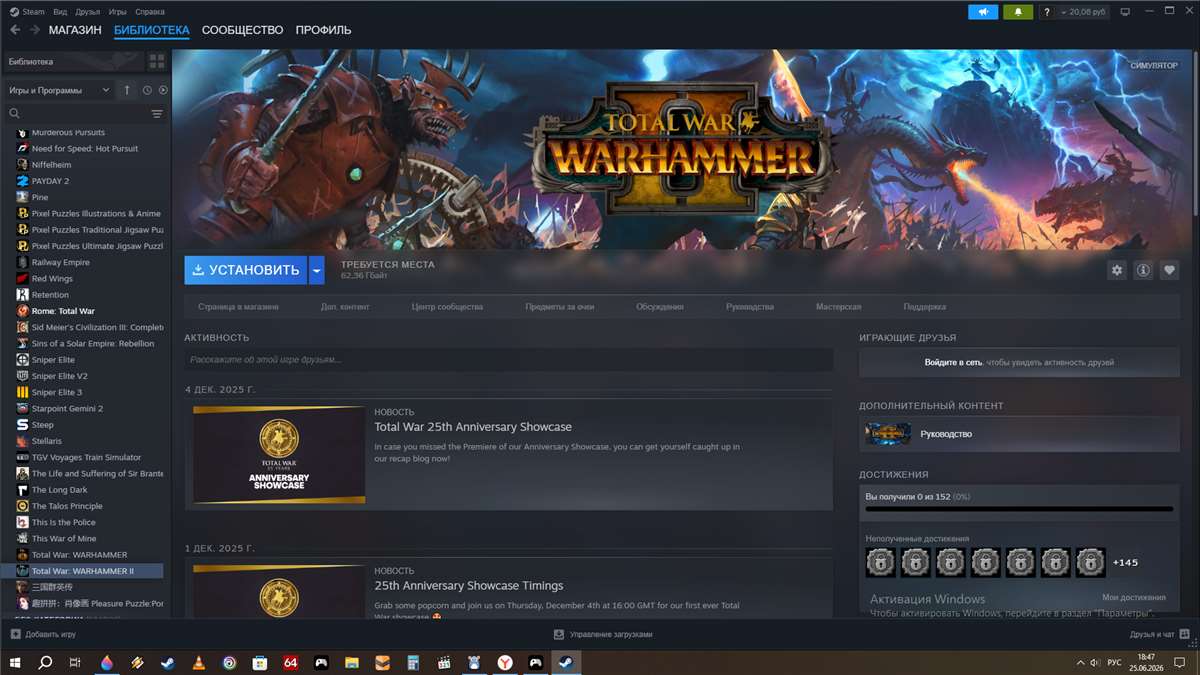Open Страница в магазине link
This screenshot has width=1200, height=675.
coord(238,307)
